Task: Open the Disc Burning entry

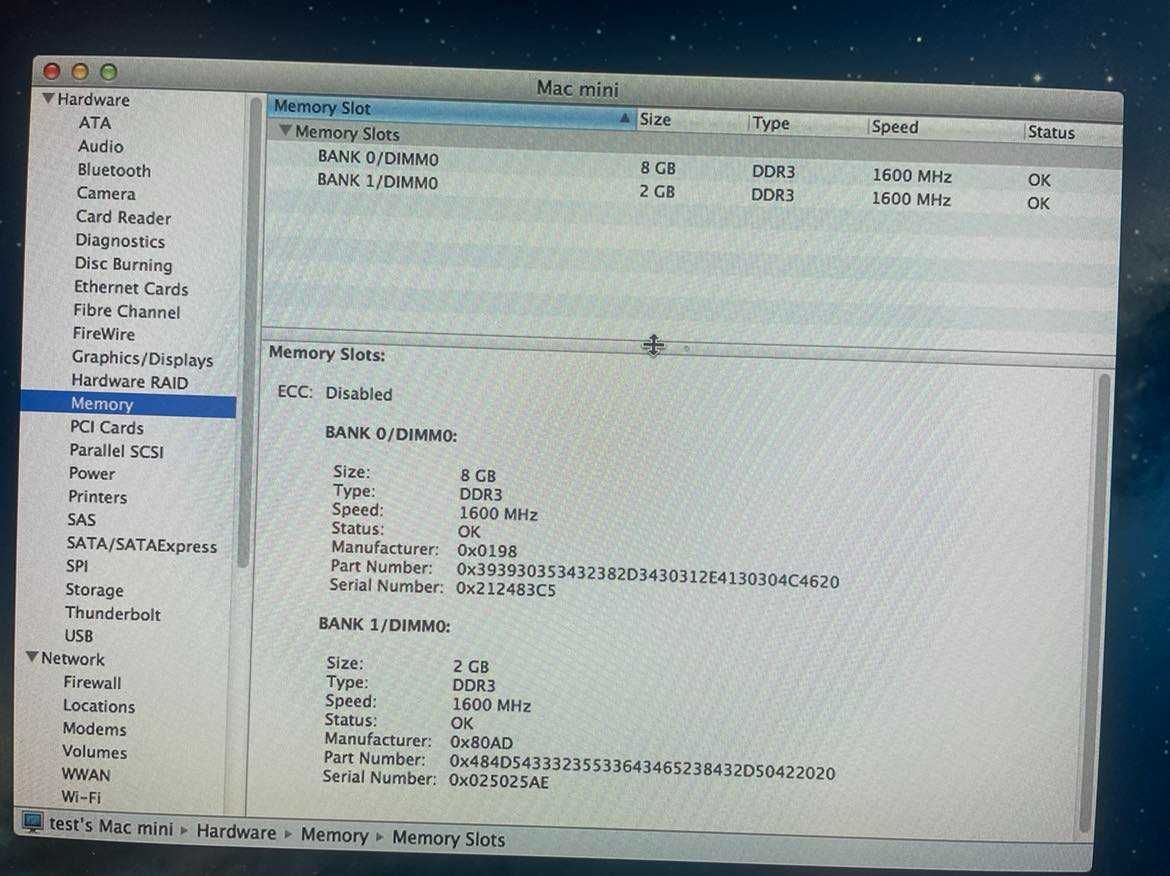Action: click(123, 264)
